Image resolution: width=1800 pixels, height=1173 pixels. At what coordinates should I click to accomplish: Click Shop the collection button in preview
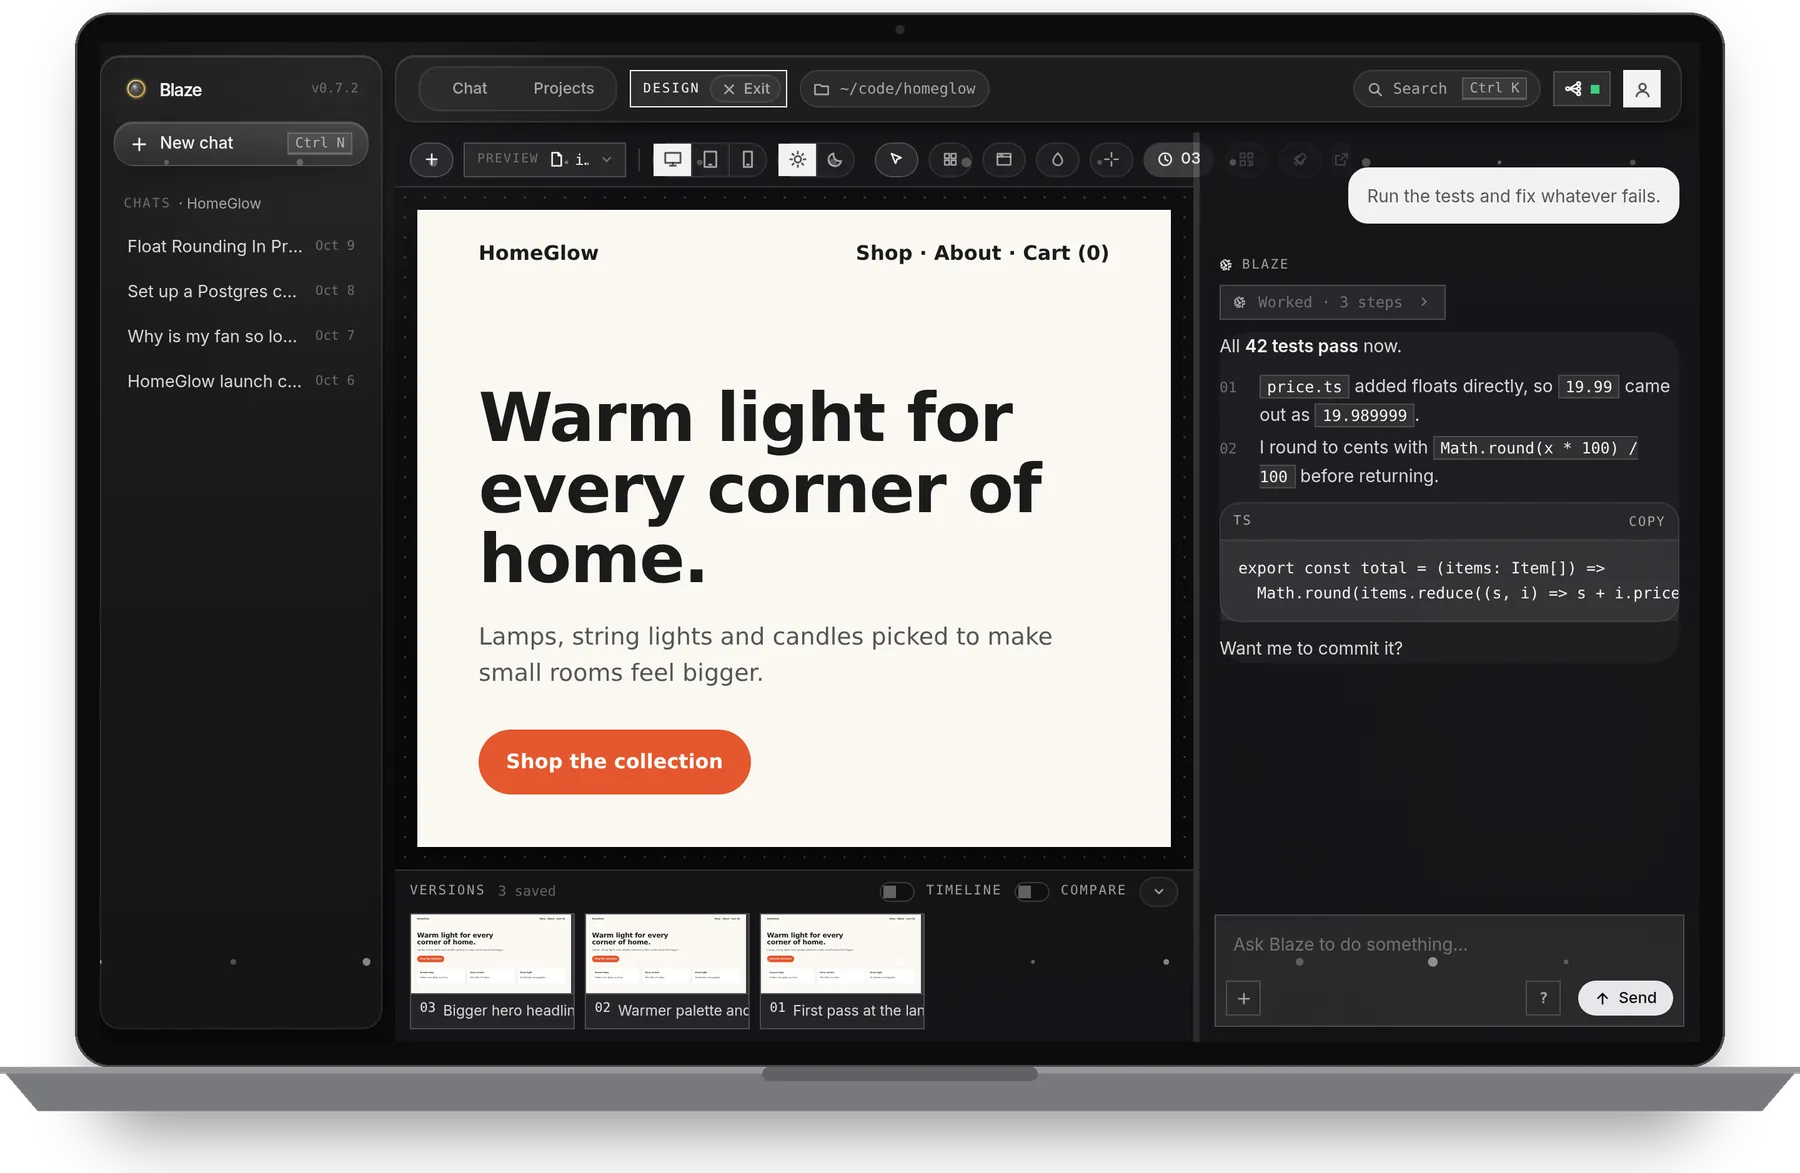point(614,762)
